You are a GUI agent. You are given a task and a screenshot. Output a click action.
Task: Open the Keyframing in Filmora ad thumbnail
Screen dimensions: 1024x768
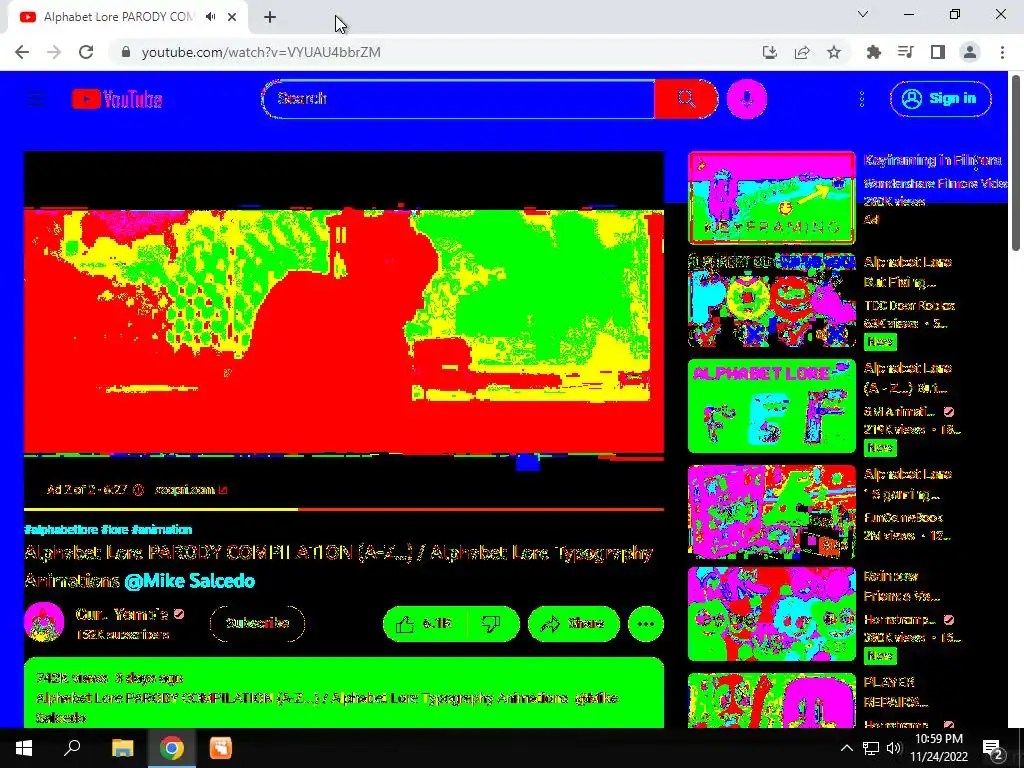coord(771,197)
